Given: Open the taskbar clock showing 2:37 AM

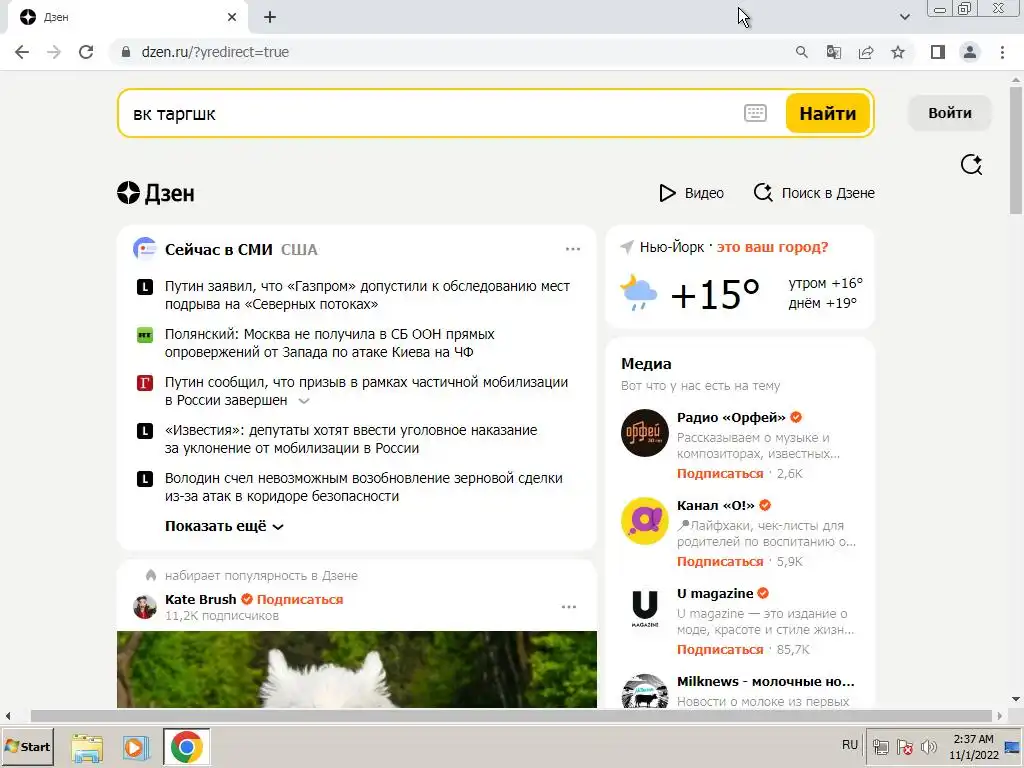Looking at the screenshot, I should (973, 746).
